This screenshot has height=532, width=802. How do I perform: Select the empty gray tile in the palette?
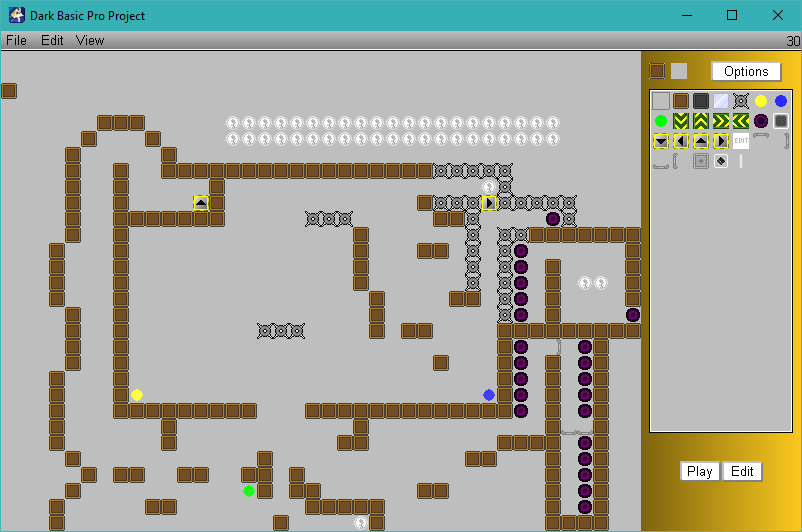click(661, 101)
